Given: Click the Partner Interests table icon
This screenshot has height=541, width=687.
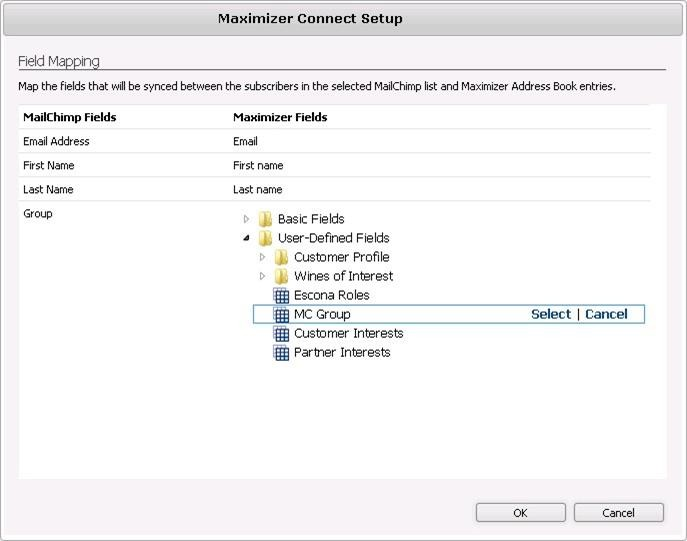Looking at the screenshot, I should (281, 353).
